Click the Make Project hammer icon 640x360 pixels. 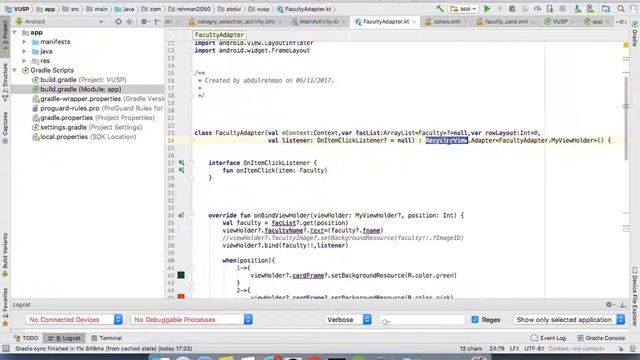click(440, 9)
